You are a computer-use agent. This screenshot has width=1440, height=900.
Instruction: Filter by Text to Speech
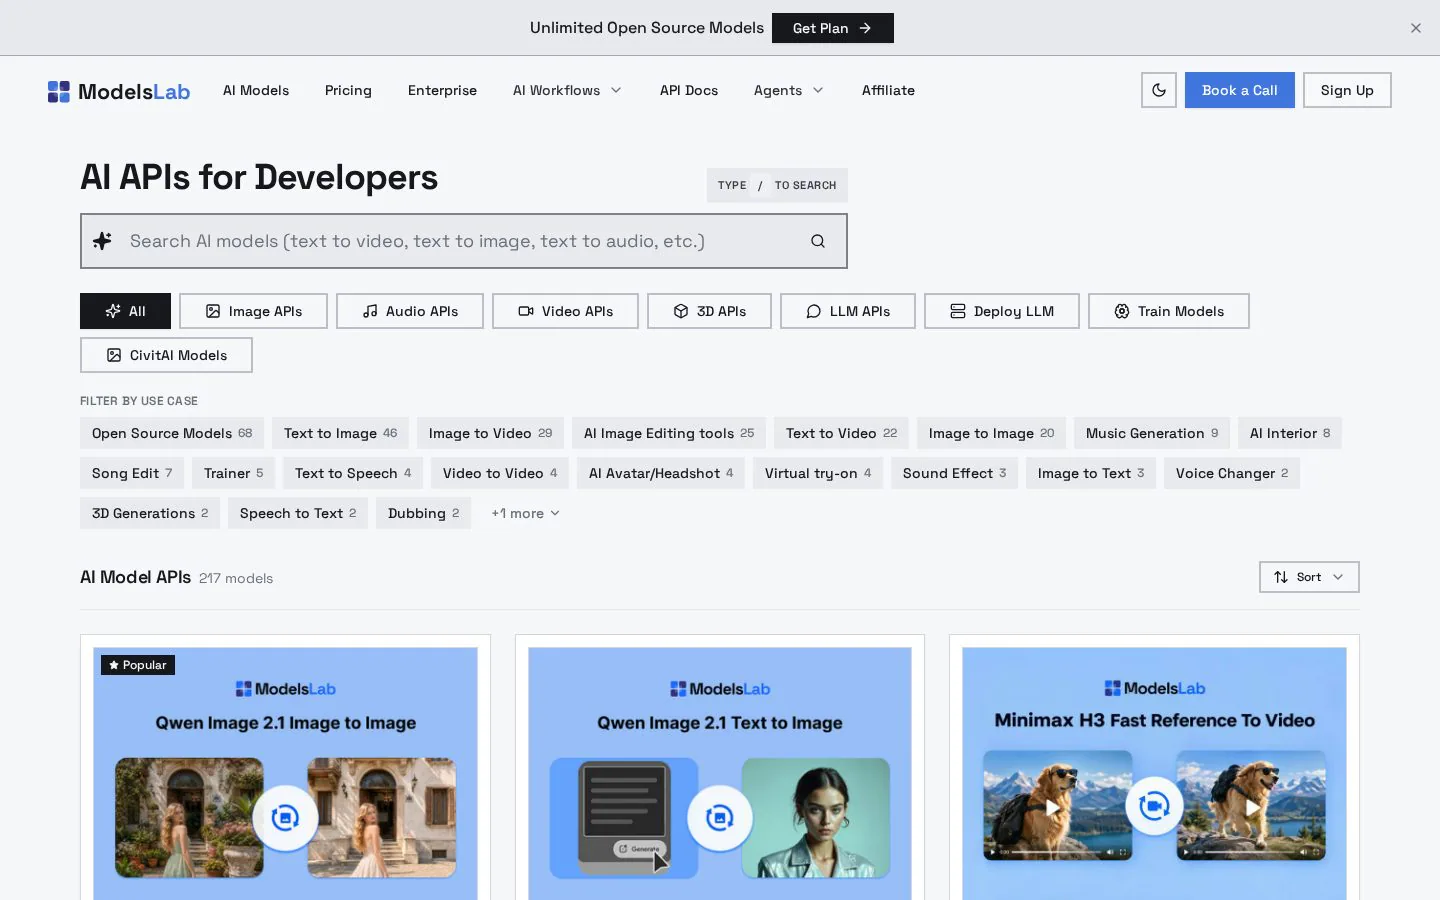click(x=353, y=473)
